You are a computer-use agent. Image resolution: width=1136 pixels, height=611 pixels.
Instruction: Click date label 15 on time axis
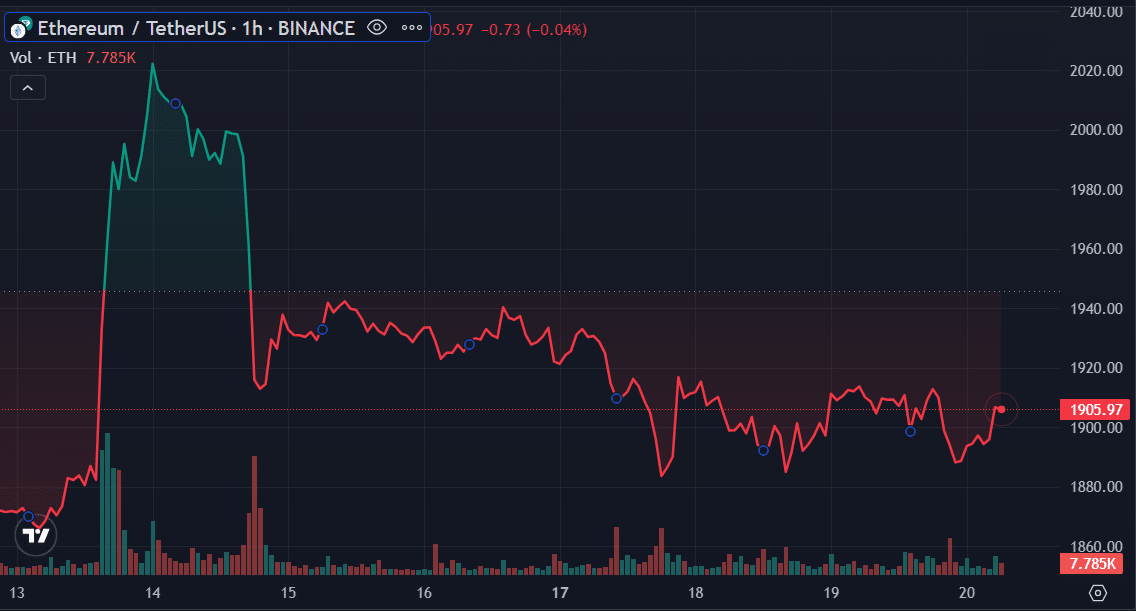point(288,593)
